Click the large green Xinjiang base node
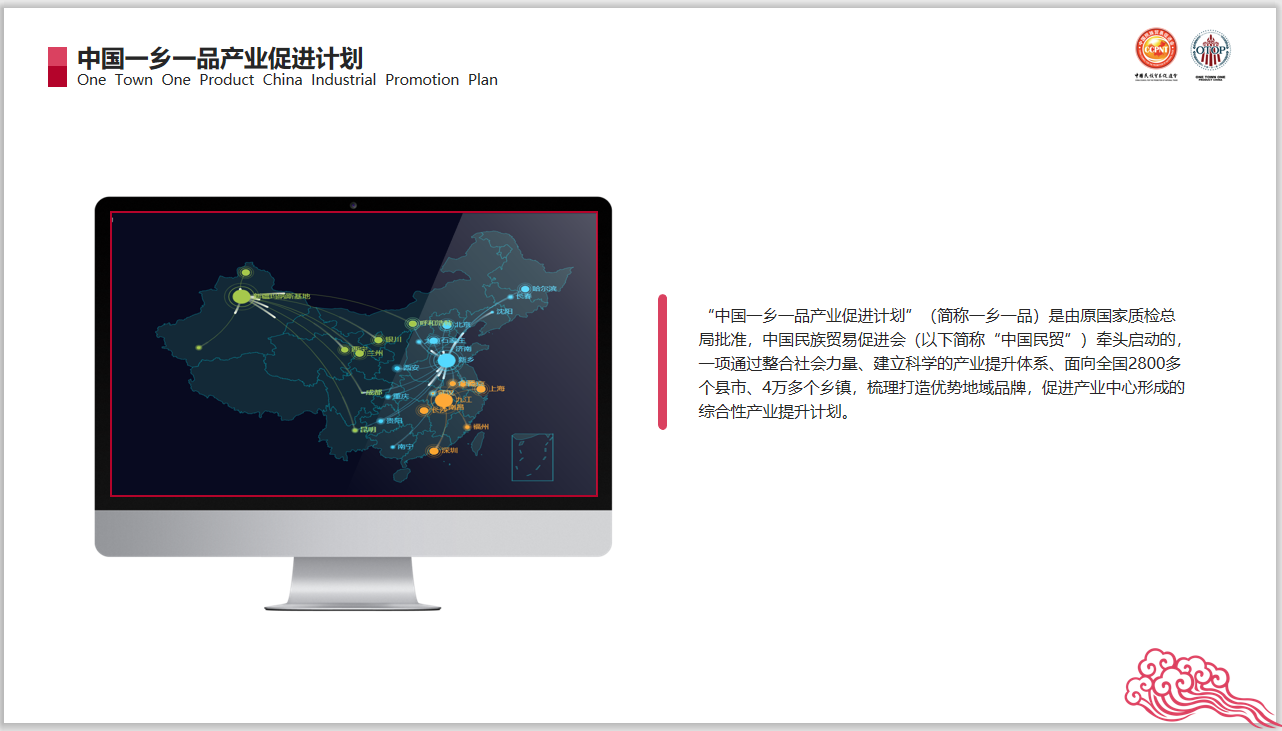This screenshot has width=1282, height=731. (x=242, y=296)
